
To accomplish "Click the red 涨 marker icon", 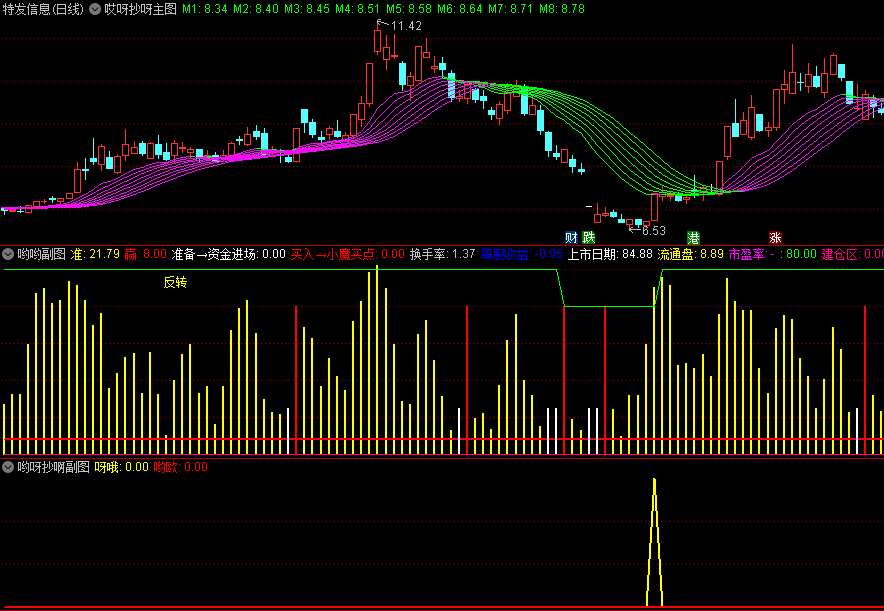I will [x=775, y=237].
